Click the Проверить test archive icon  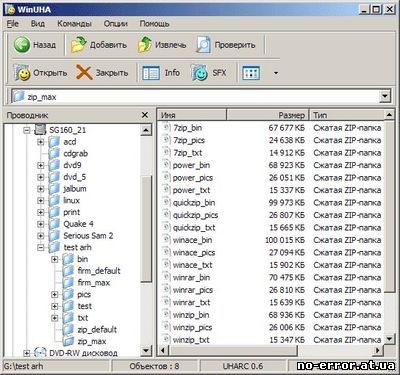tap(203, 45)
